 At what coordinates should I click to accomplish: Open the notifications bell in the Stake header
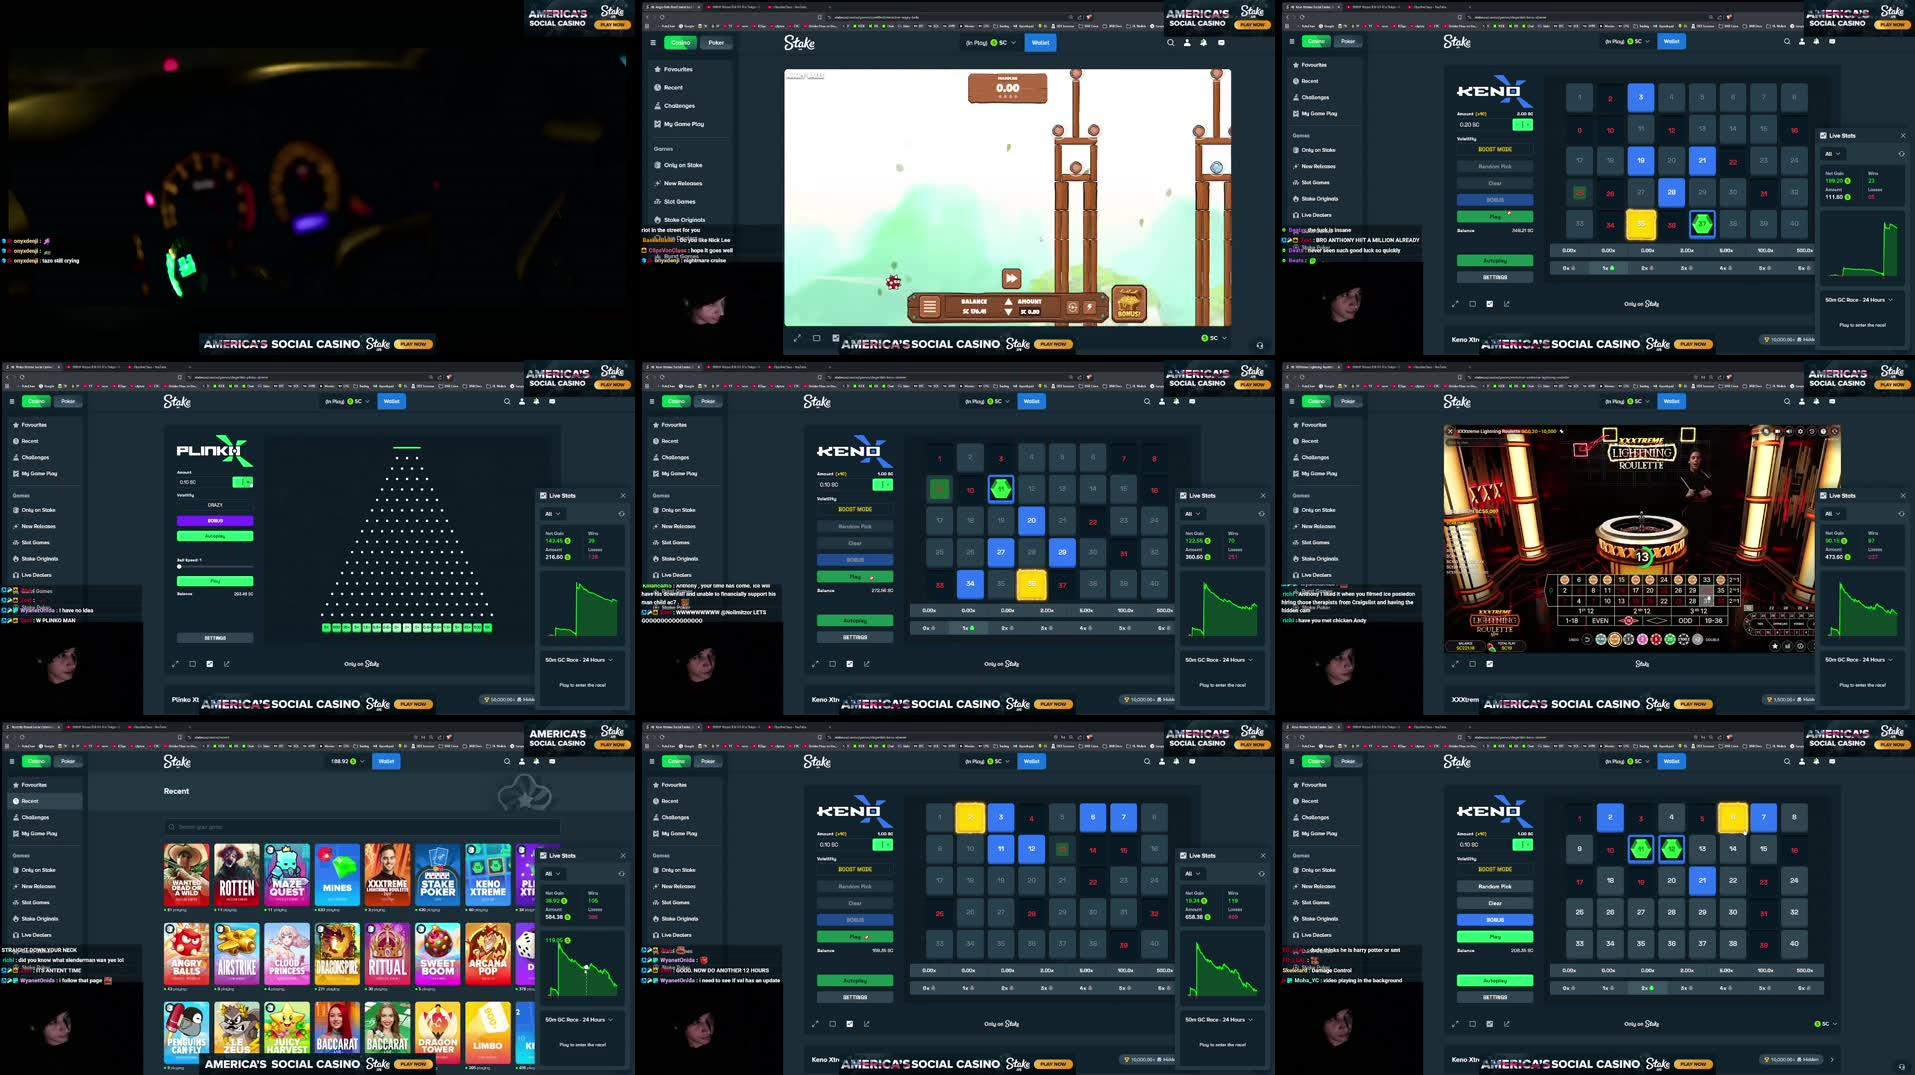point(1176,761)
